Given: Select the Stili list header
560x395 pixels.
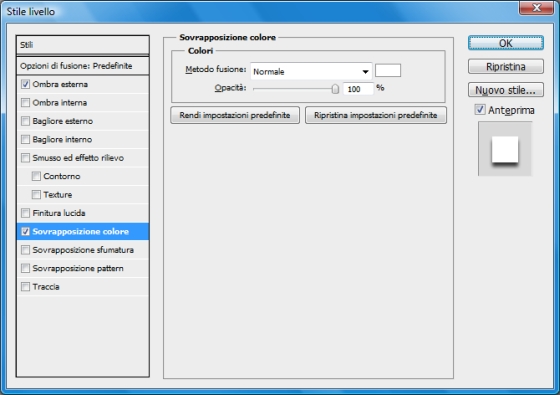Looking at the screenshot, I should (x=82, y=45).
